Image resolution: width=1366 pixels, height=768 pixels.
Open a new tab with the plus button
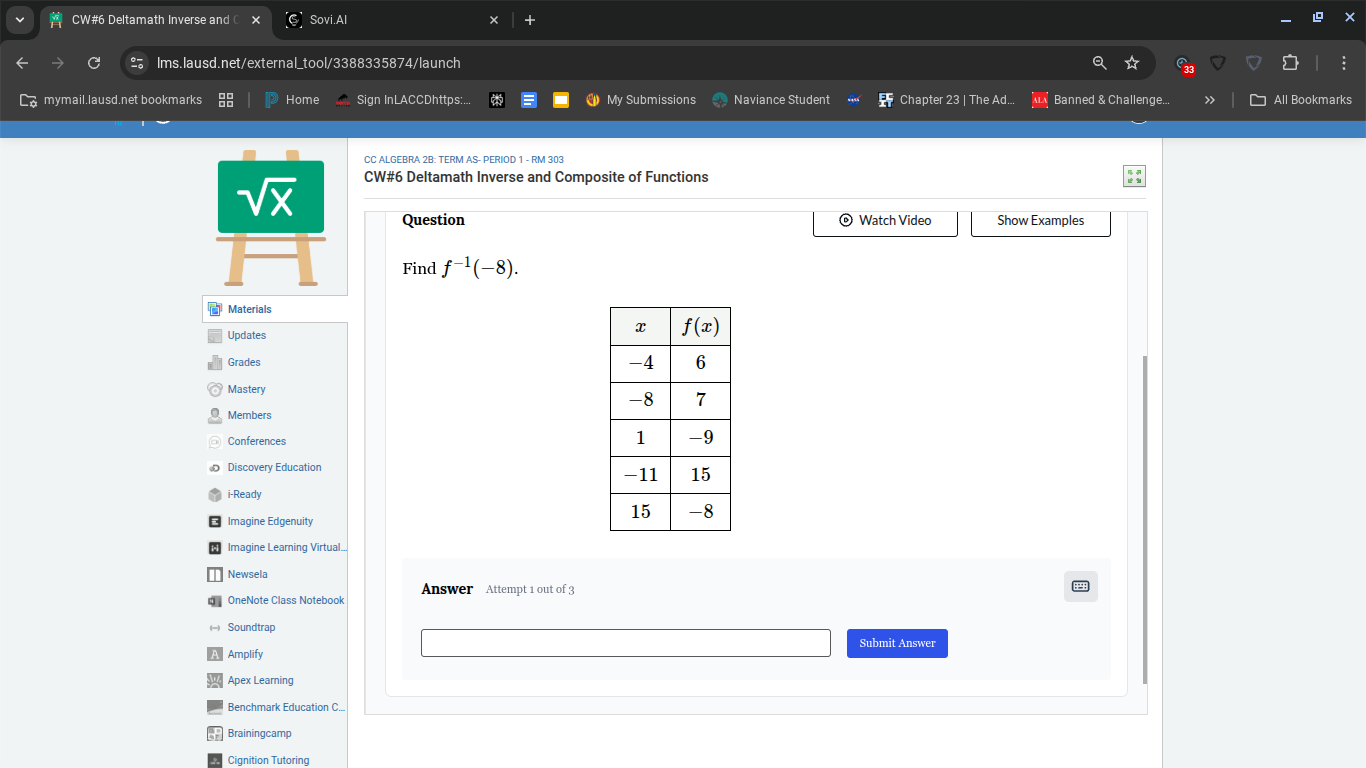pos(530,19)
